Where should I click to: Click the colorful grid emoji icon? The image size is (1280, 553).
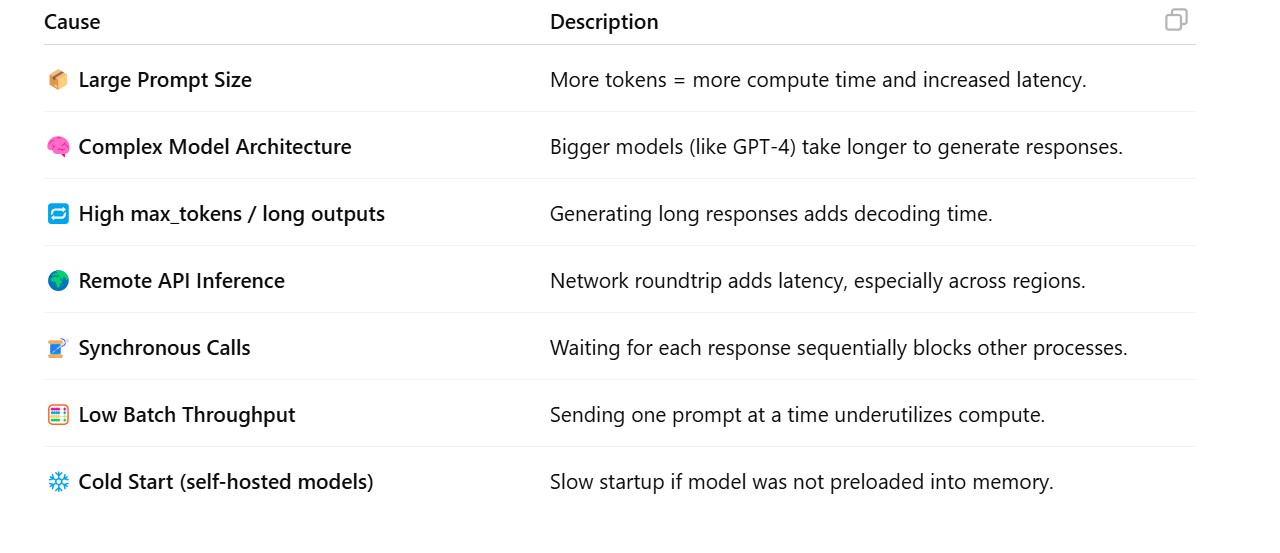click(x=58, y=415)
